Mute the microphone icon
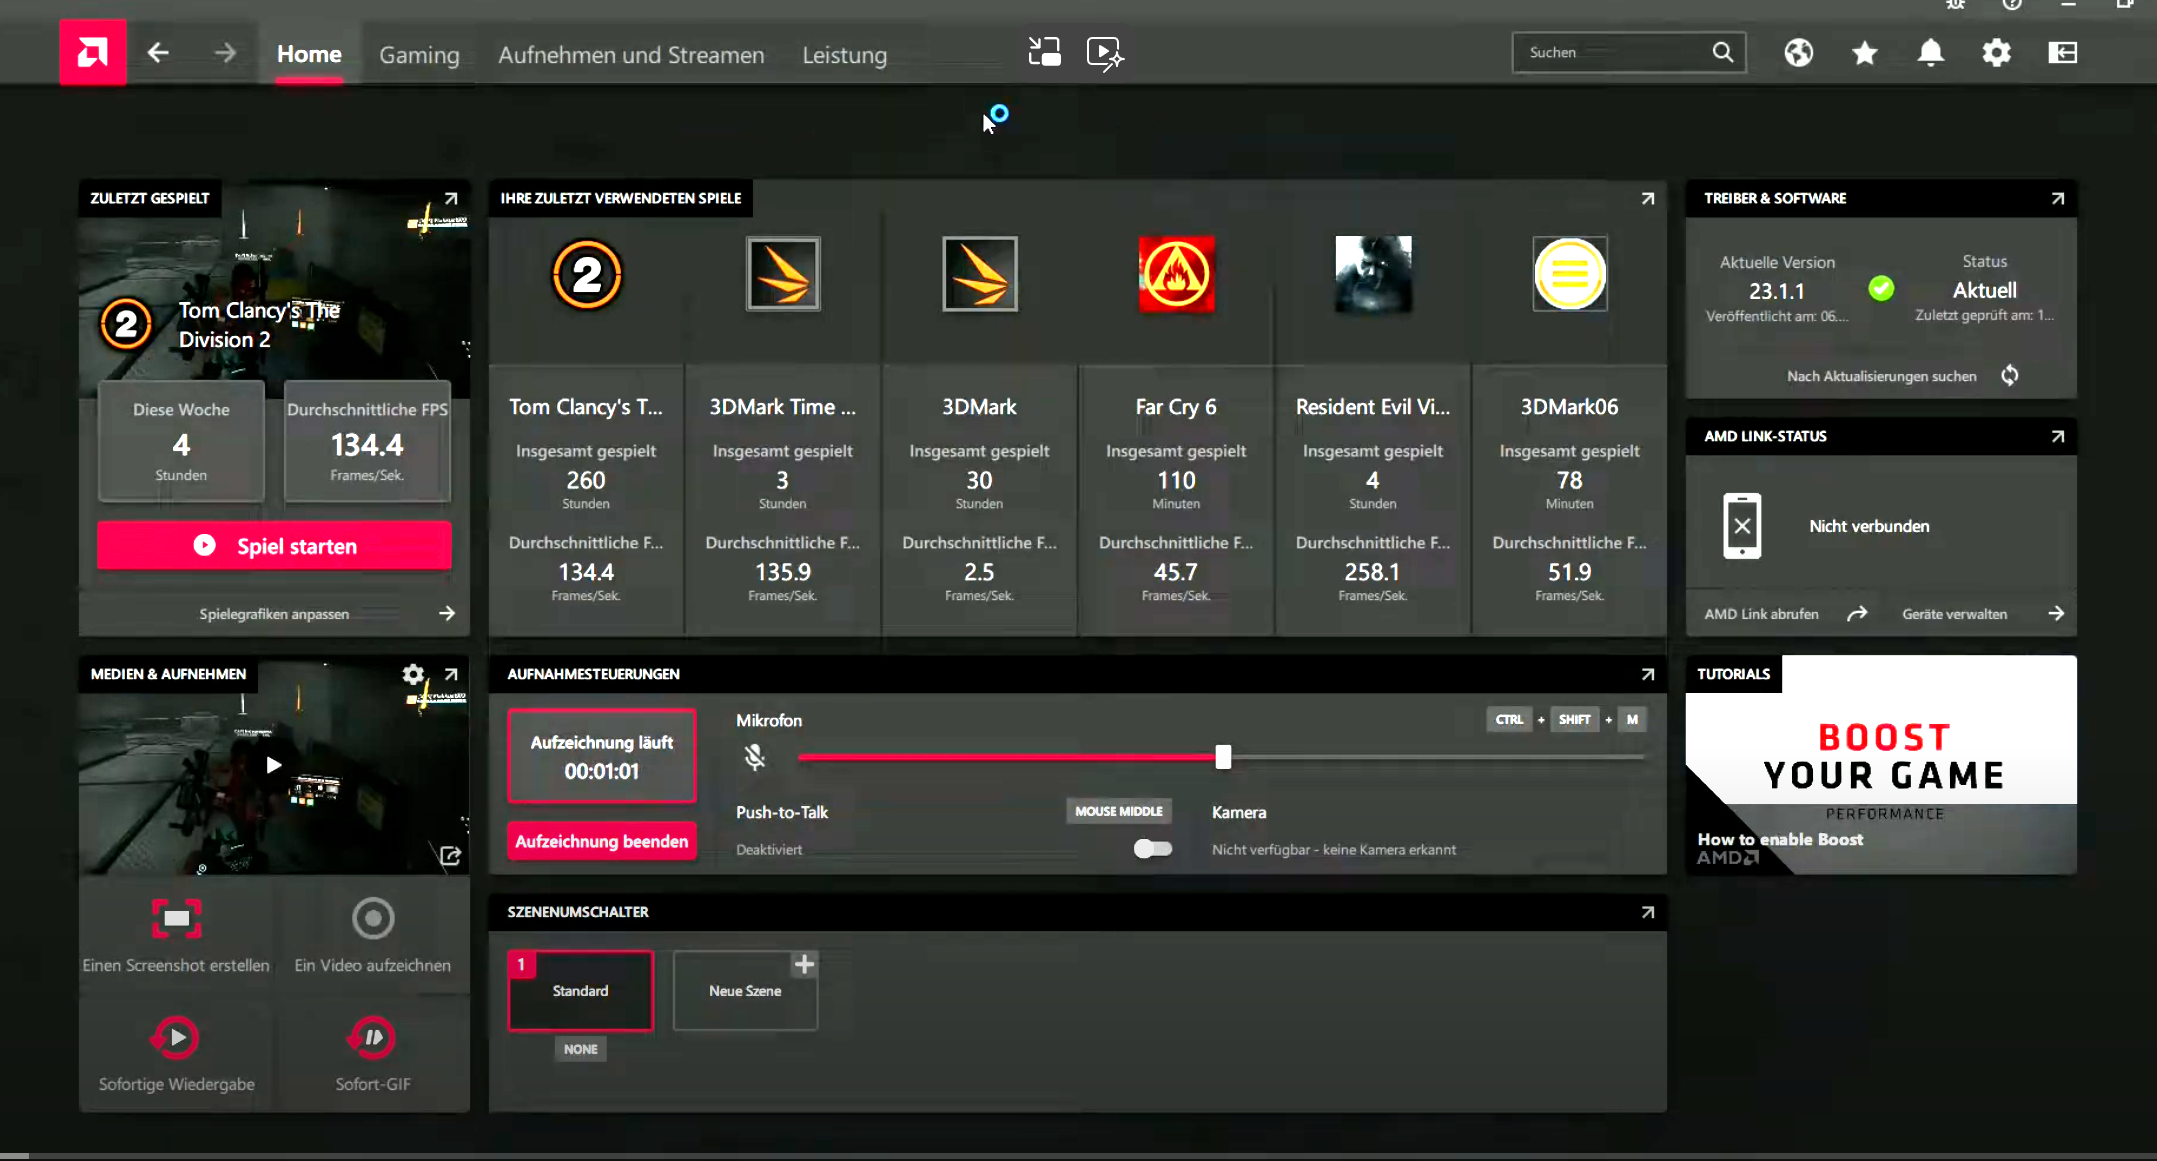2157x1161 pixels. click(755, 757)
